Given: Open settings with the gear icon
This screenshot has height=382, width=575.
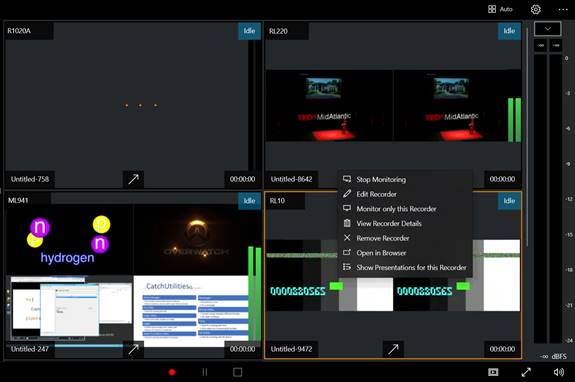Looking at the screenshot, I should point(536,10).
